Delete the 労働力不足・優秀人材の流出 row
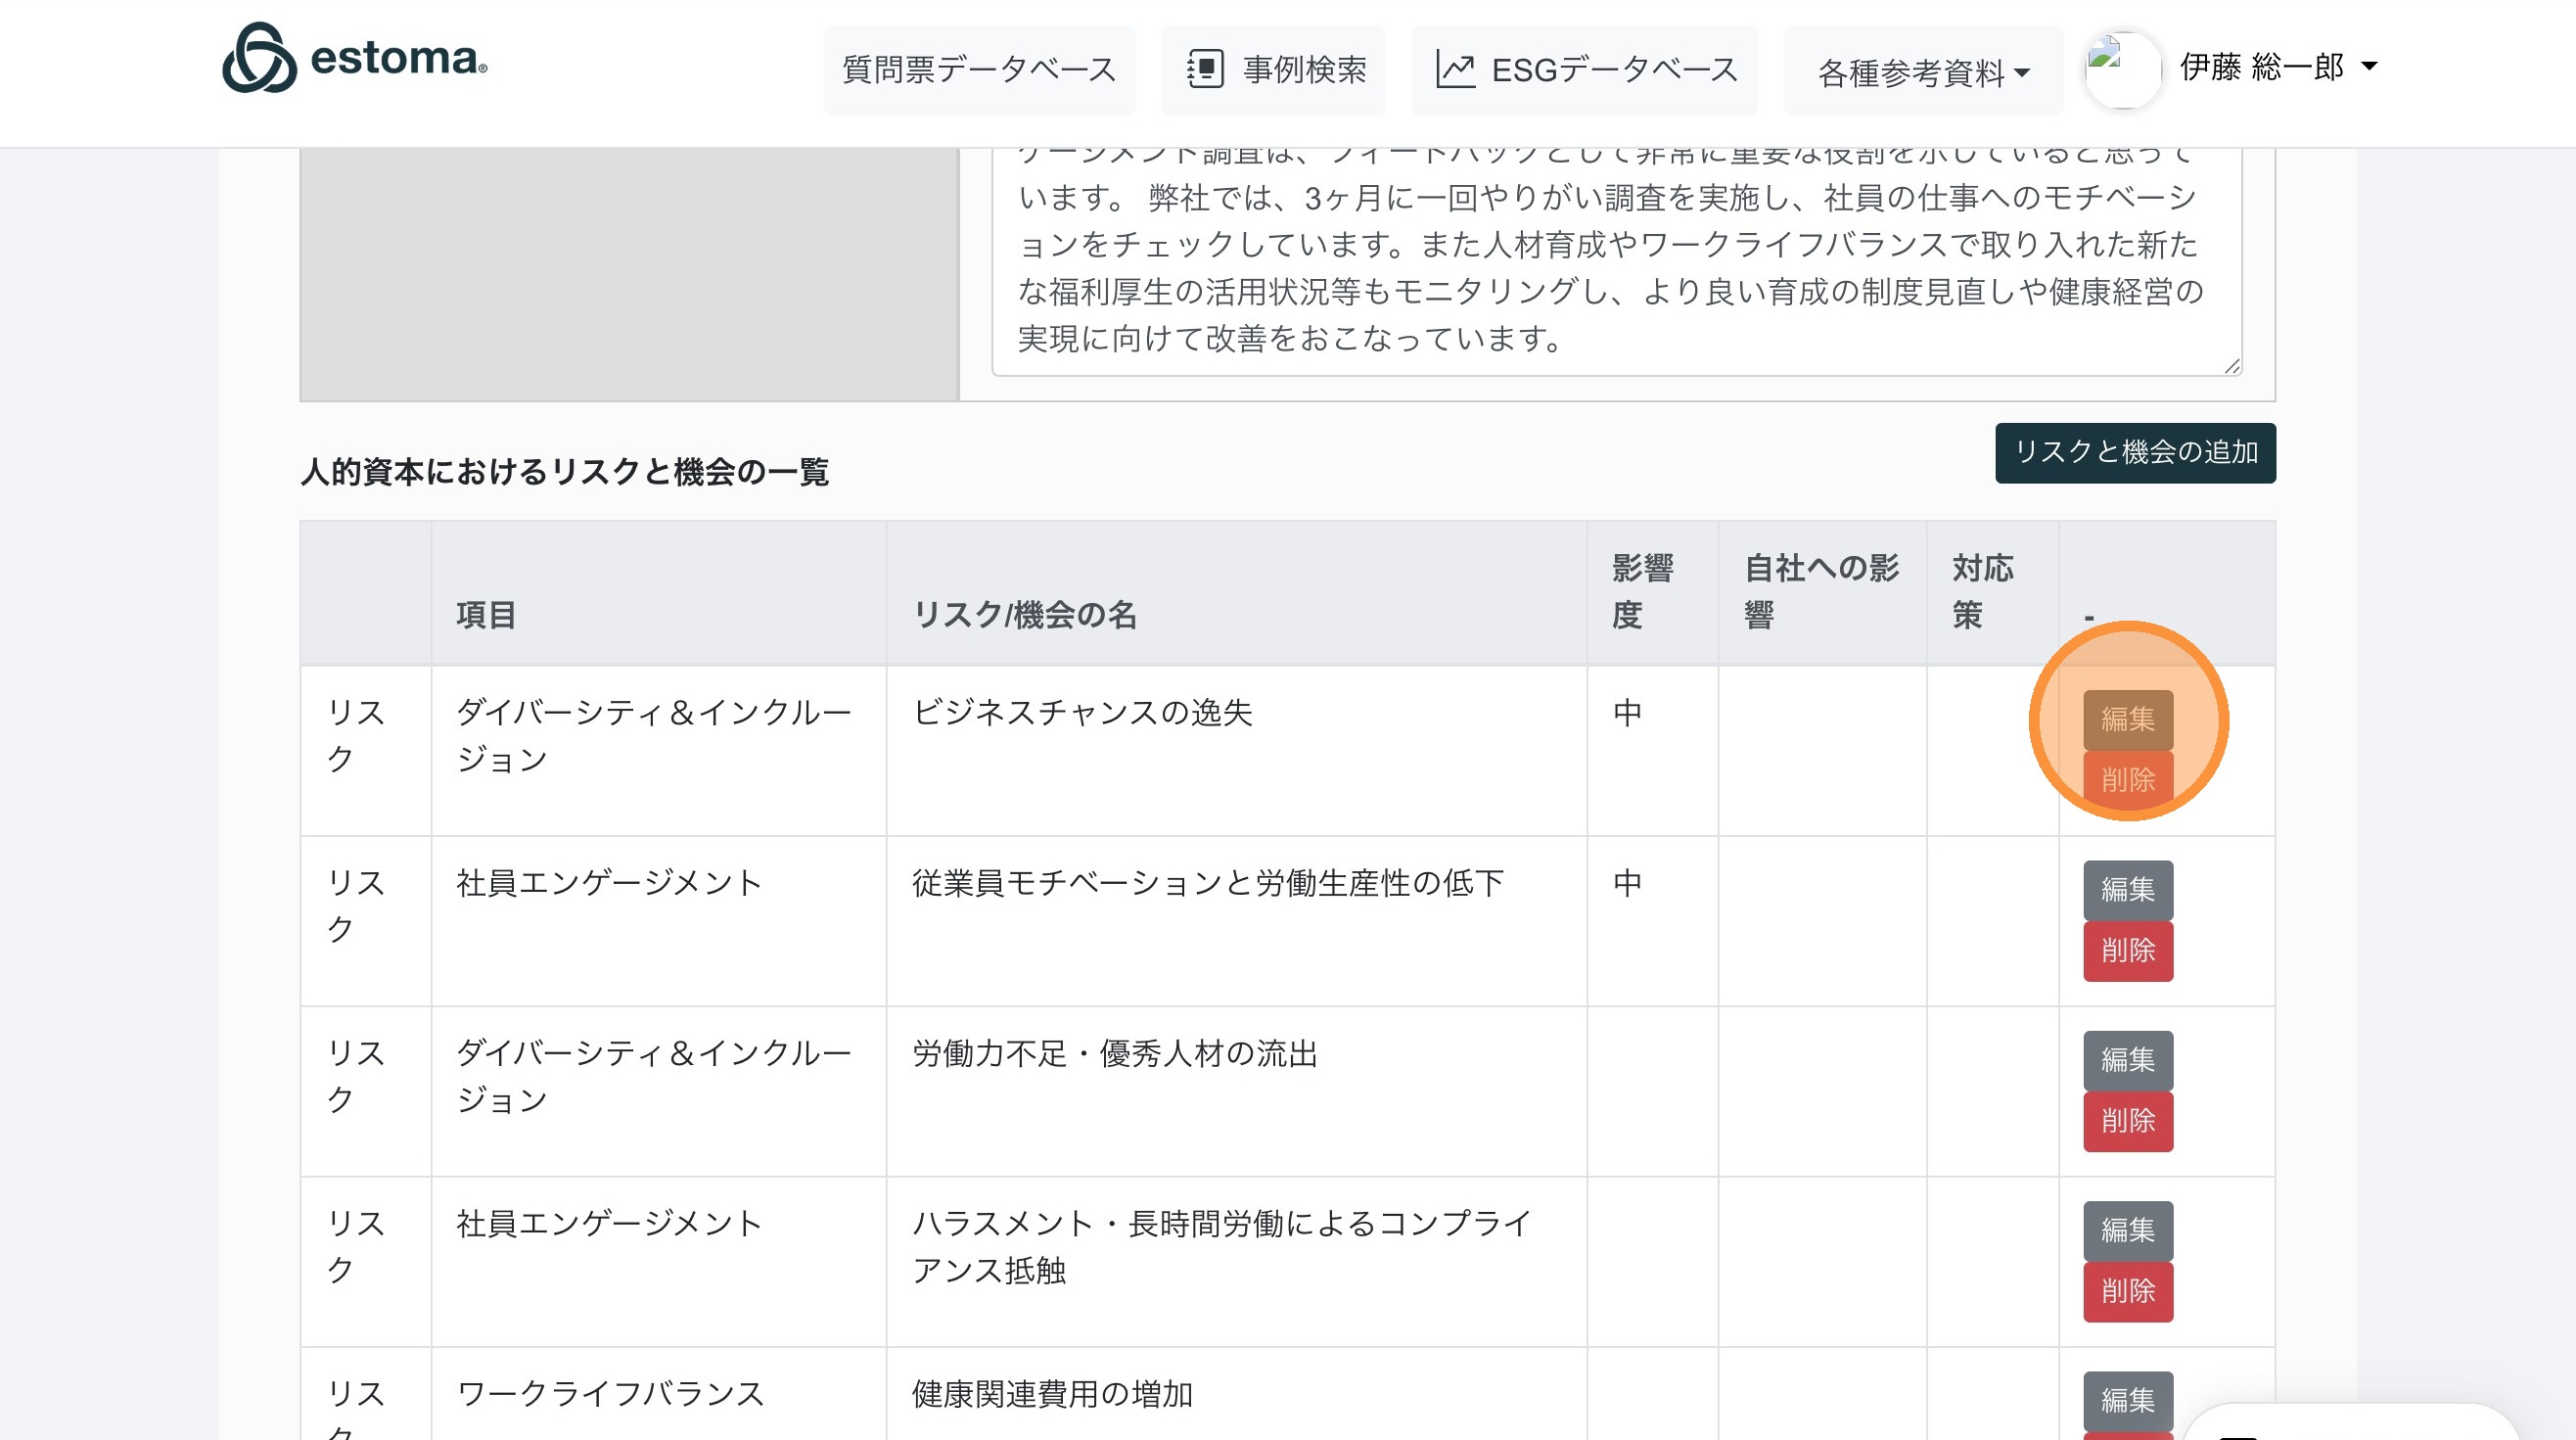The height and width of the screenshot is (1440, 2576). point(2127,1120)
